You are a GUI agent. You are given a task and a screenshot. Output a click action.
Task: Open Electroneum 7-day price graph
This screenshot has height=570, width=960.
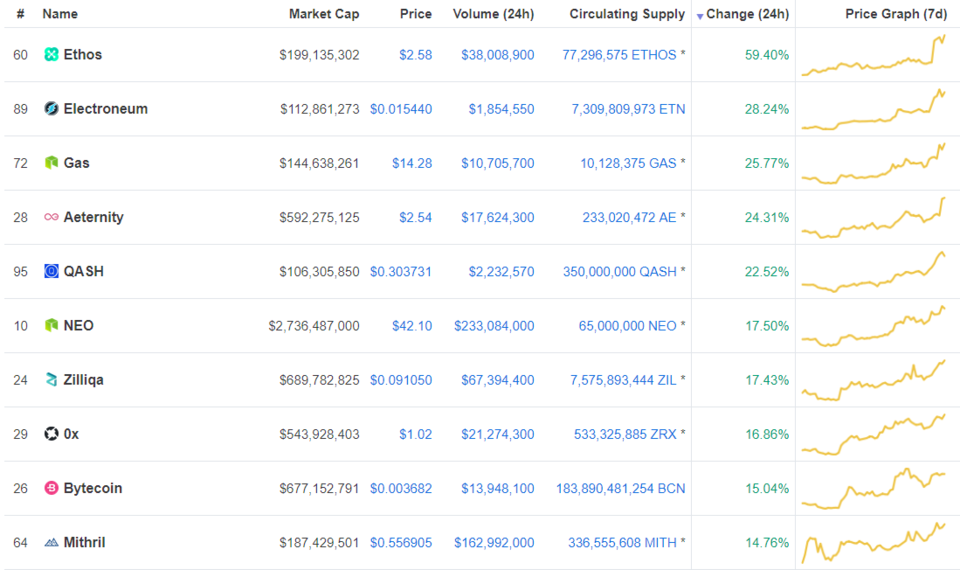click(874, 109)
